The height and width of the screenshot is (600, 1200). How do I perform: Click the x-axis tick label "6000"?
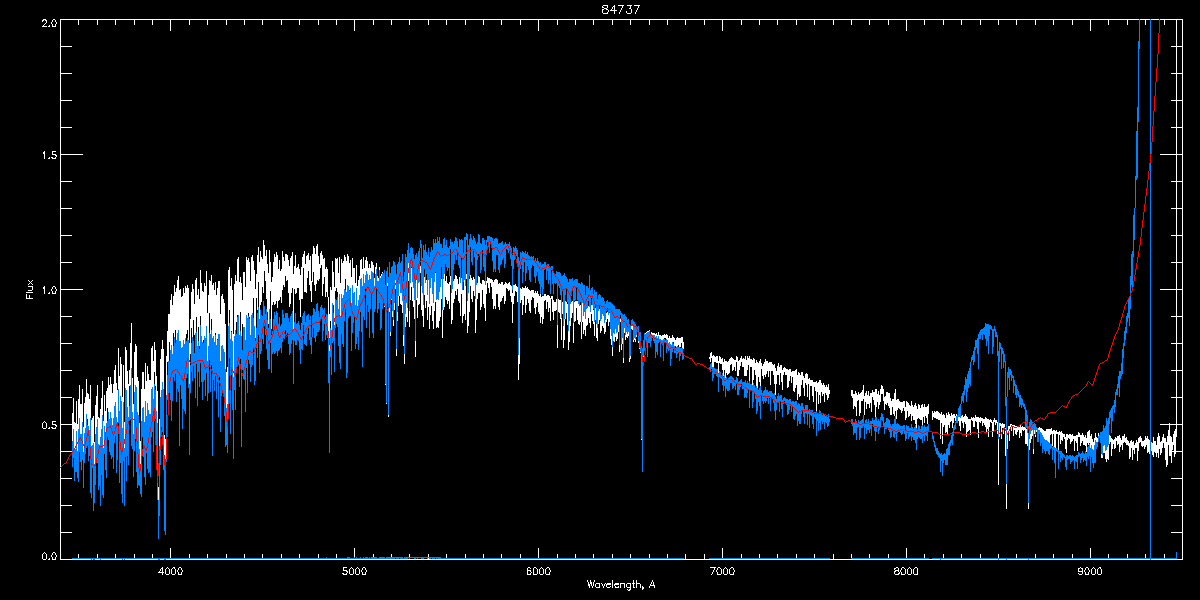pyautogui.click(x=538, y=572)
